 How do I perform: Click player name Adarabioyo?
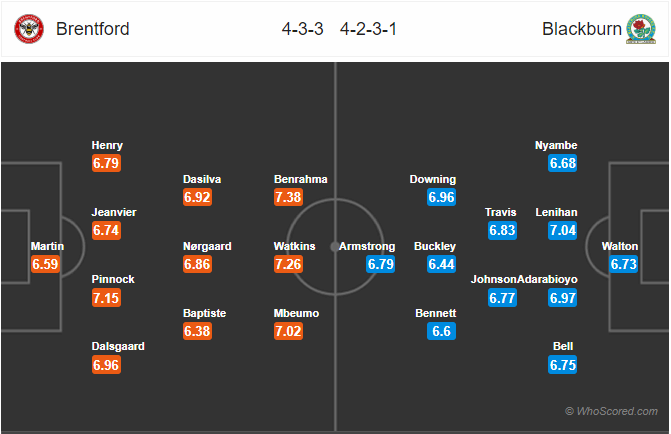pyautogui.click(x=547, y=279)
